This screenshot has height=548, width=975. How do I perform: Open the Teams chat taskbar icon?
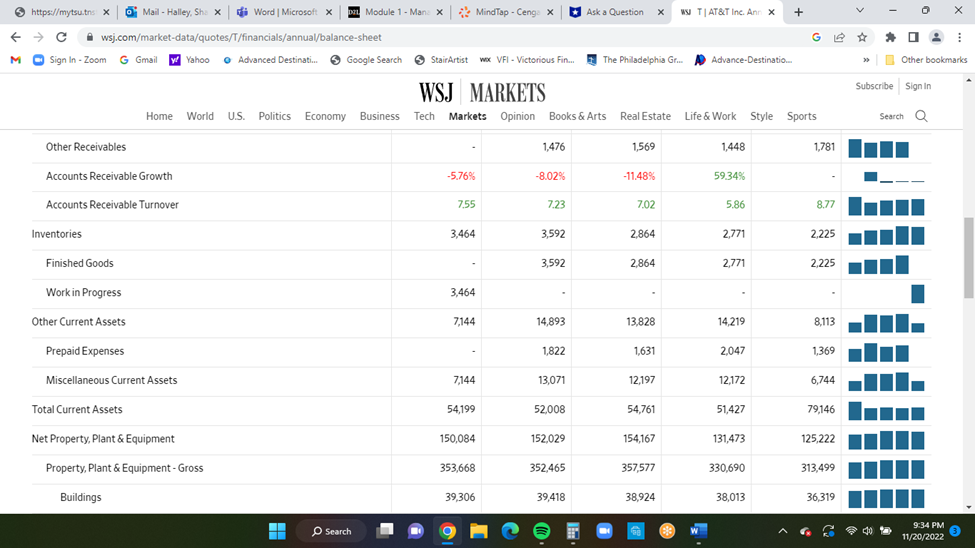point(415,531)
